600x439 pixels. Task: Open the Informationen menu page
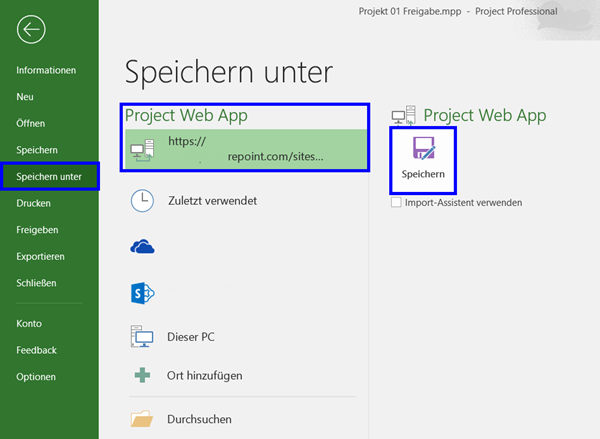[46, 71]
